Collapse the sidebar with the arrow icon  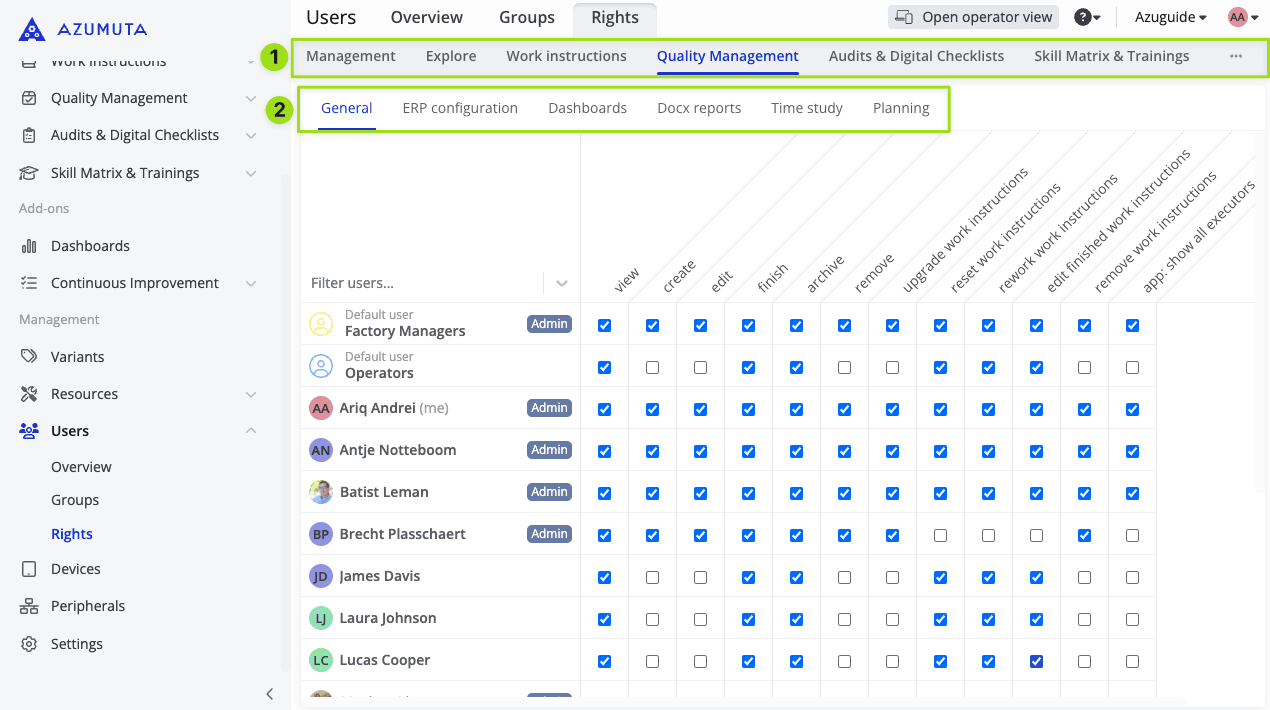point(269,694)
